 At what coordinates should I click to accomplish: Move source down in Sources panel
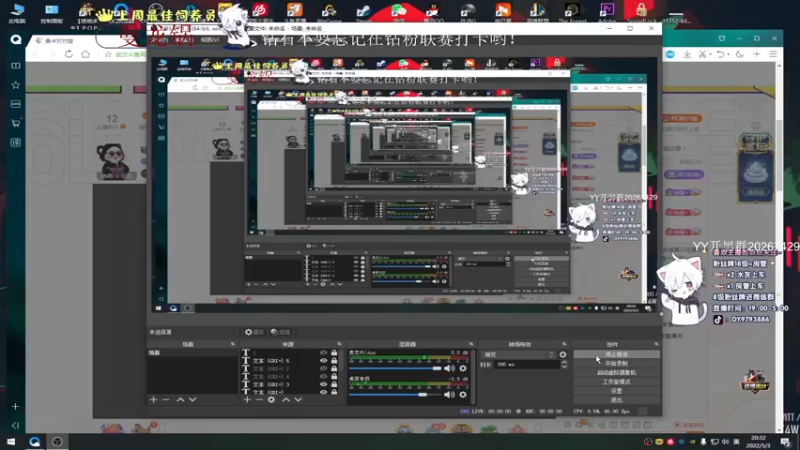(x=298, y=400)
